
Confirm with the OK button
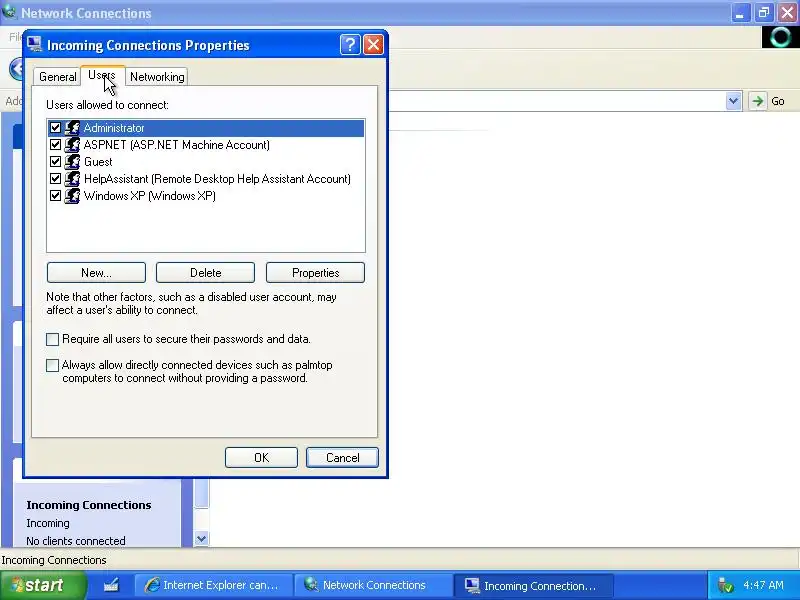click(x=261, y=458)
